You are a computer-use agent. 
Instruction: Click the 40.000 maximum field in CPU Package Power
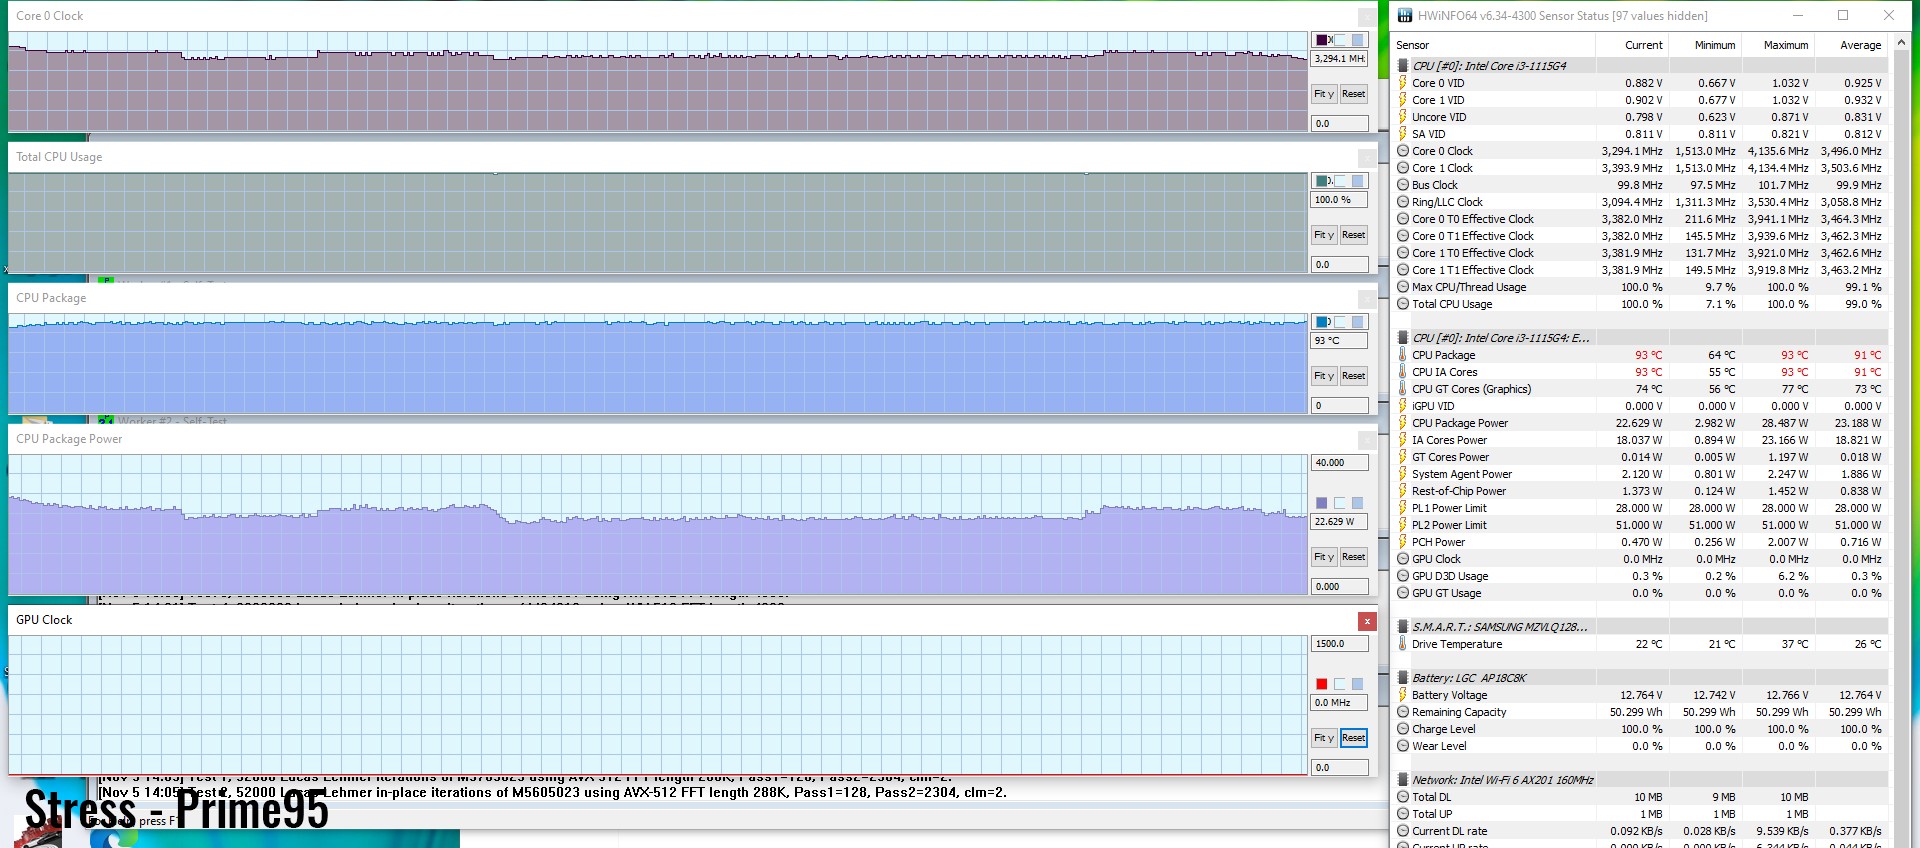pos(1338,463)
